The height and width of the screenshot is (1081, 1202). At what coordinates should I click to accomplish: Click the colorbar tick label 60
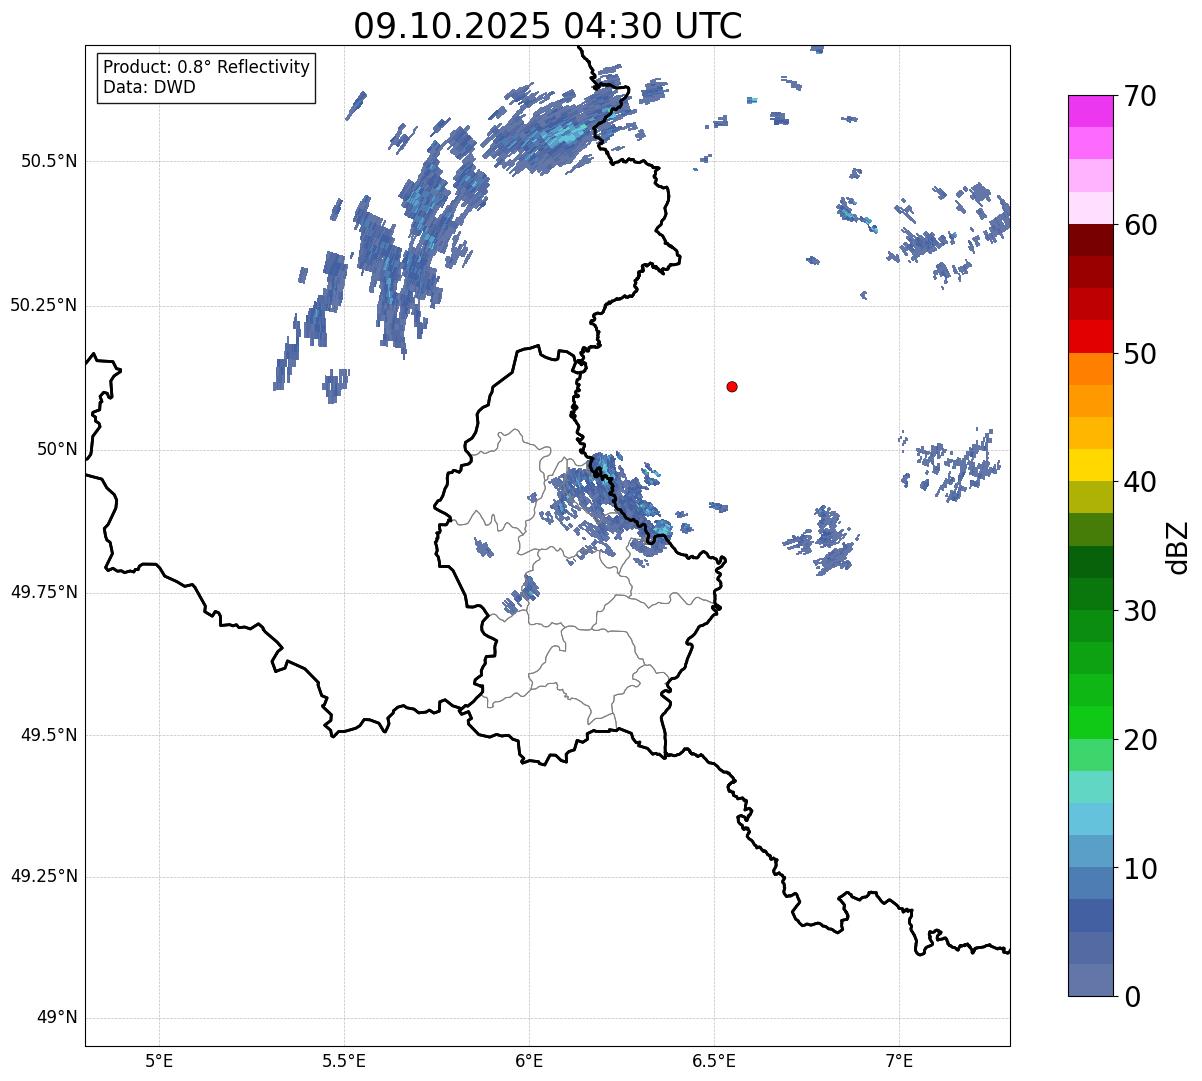click(x=1139, y=225)
